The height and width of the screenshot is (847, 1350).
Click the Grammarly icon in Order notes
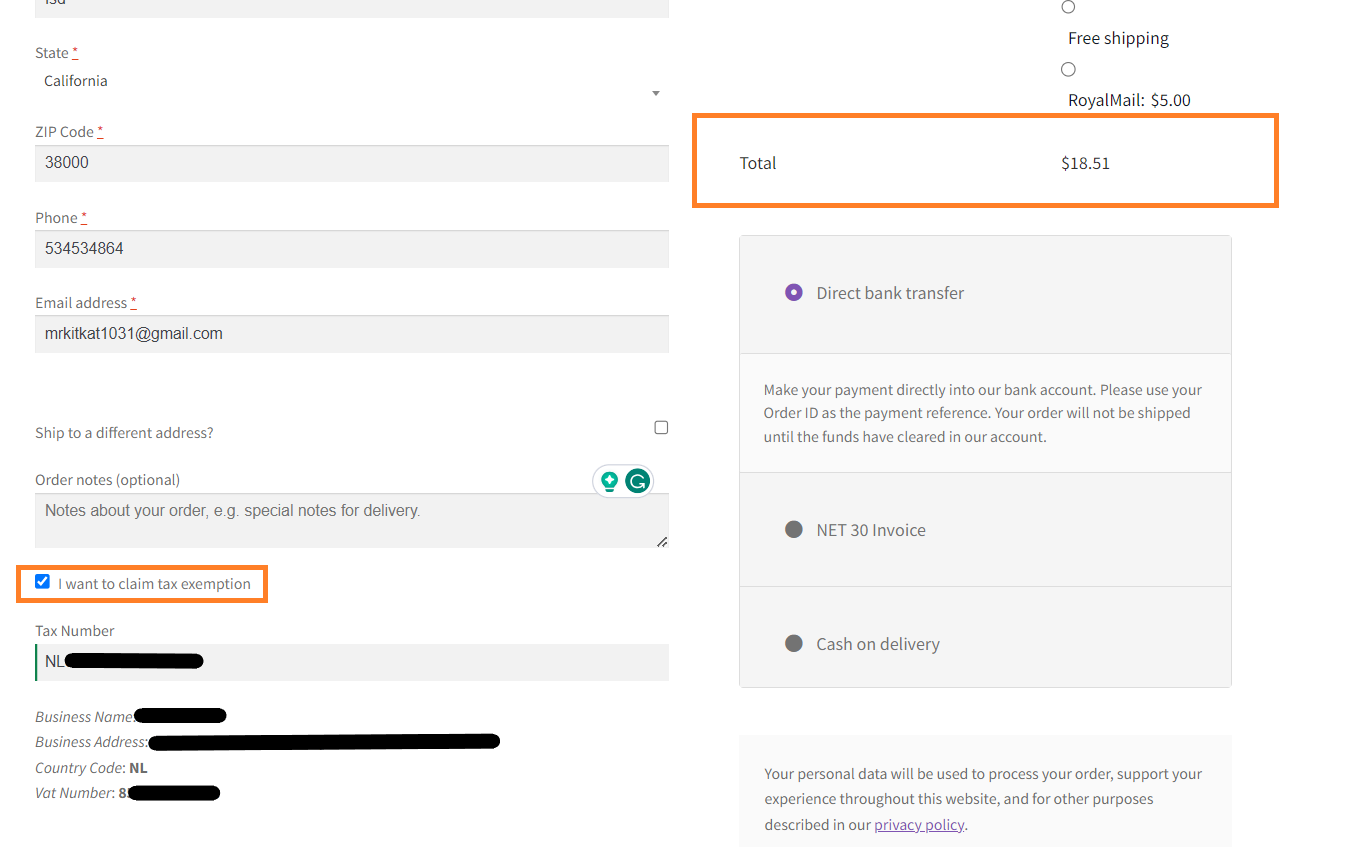pos(638,482)
